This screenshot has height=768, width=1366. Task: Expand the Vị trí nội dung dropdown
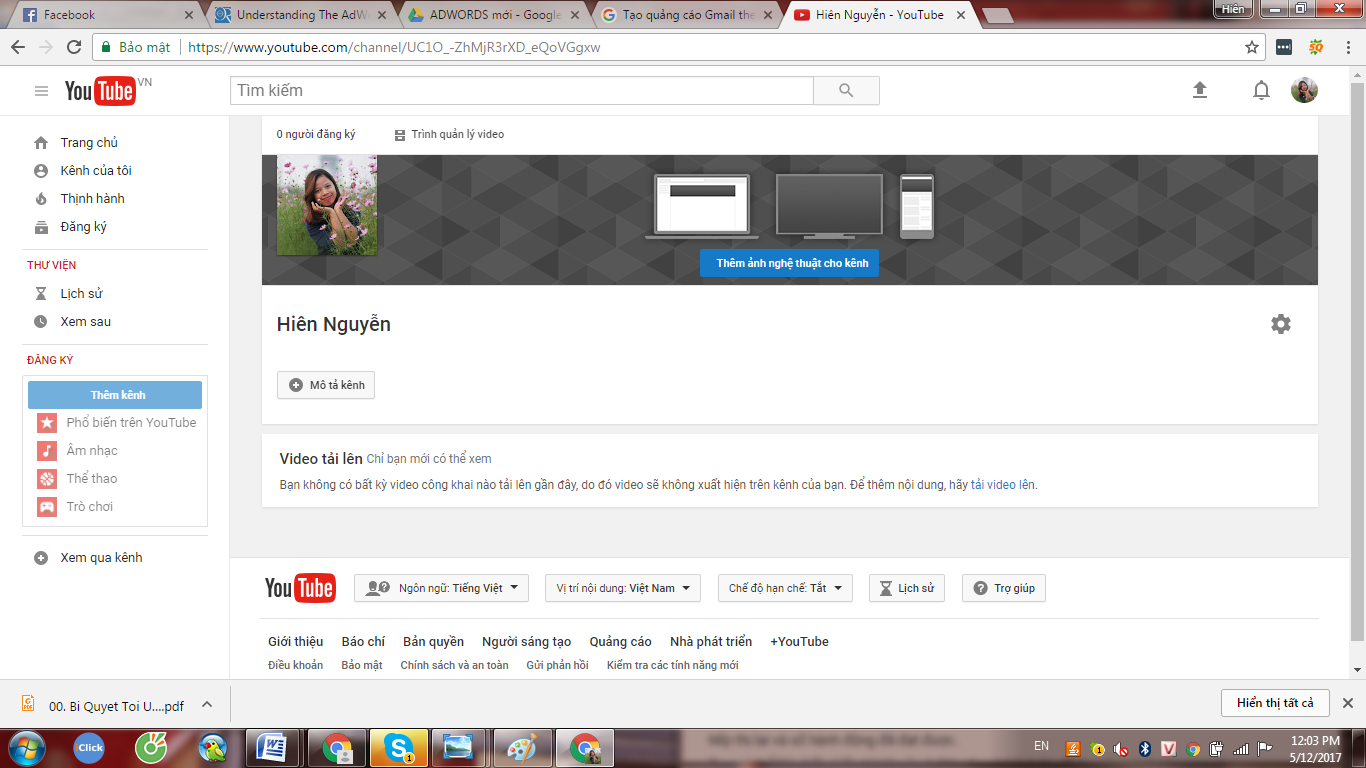(x=622, y=588)
